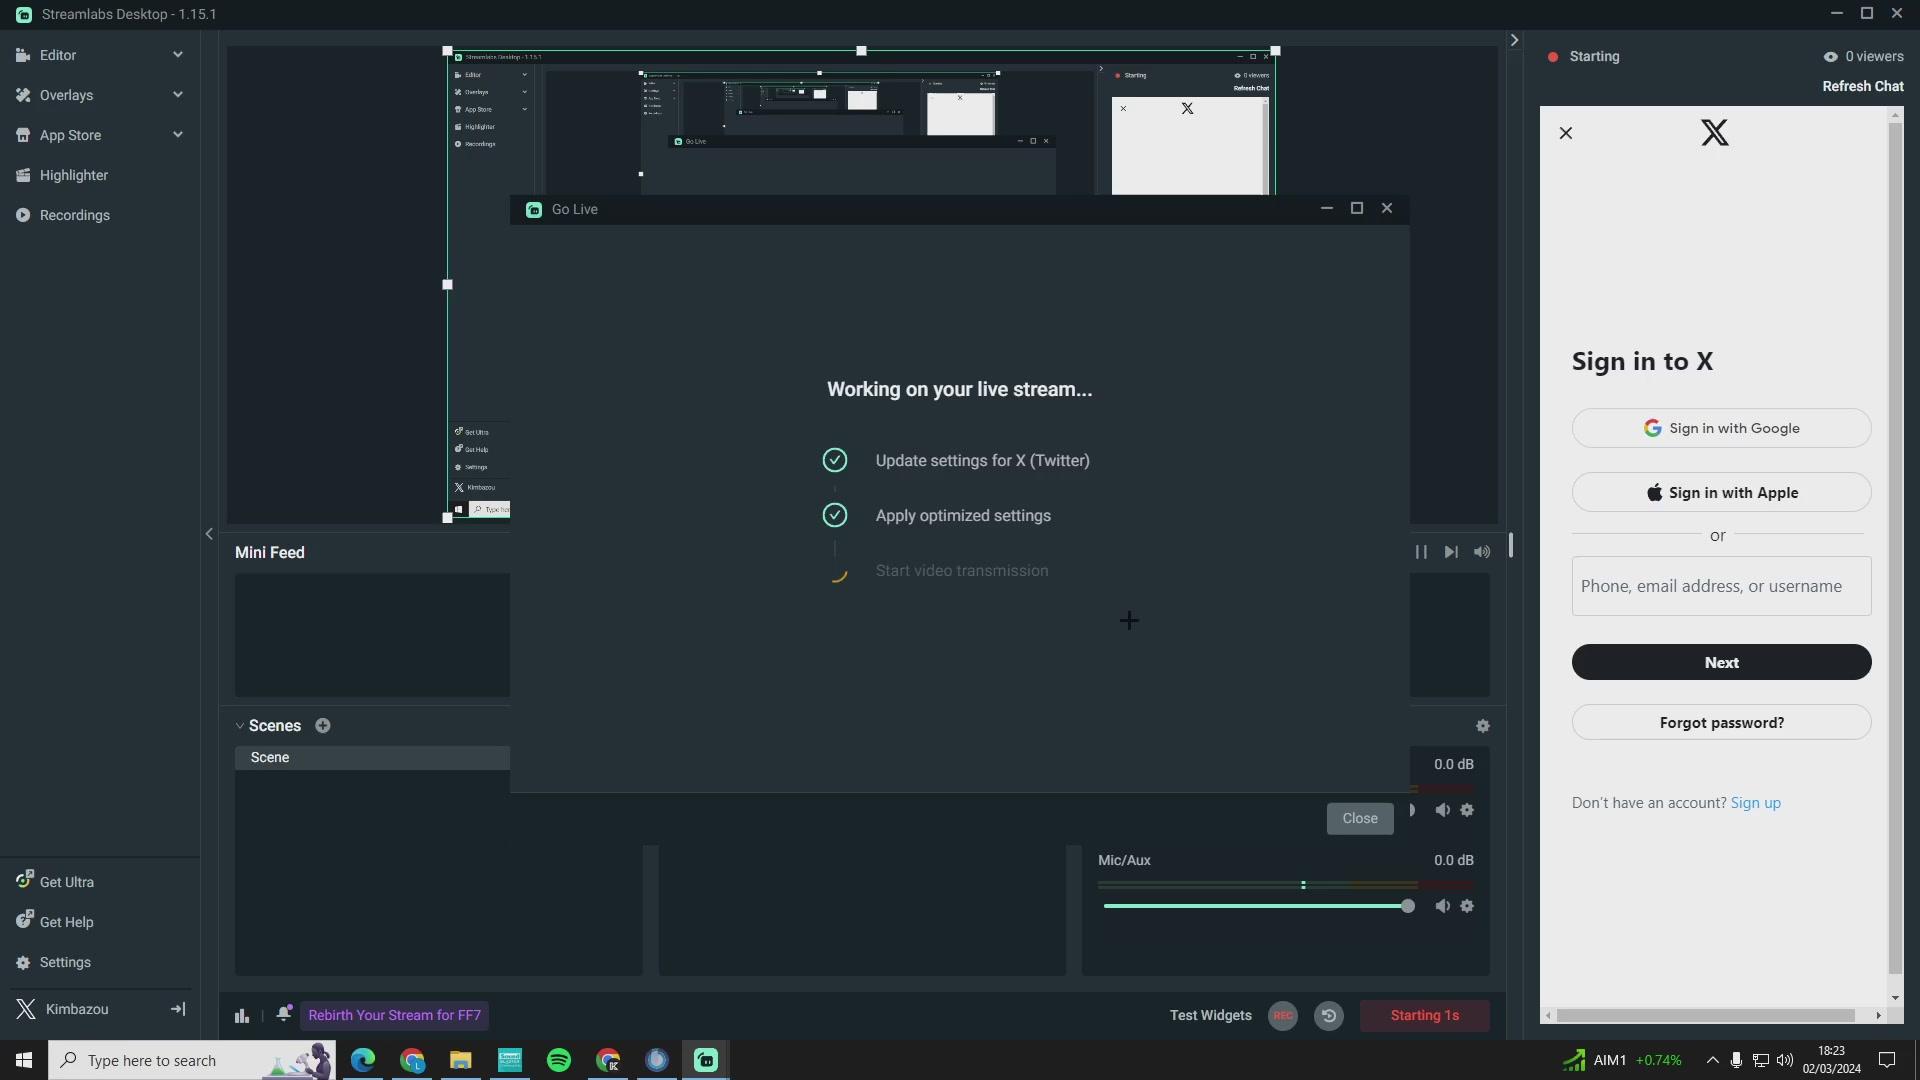This screenshot has width=1920, height=1080.
Task: Skip to next Mini Feed item
Action: tap(1451, 552)
